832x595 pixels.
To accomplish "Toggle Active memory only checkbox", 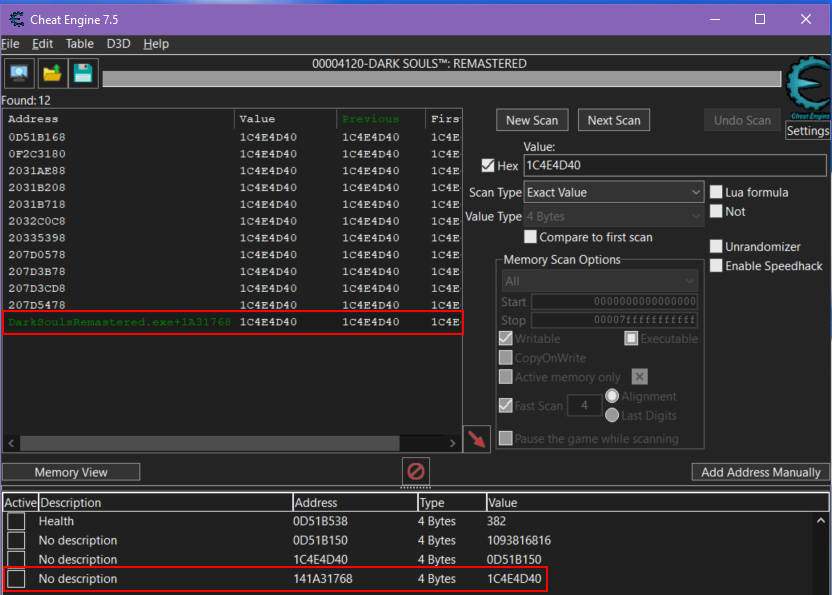I will click(x=506, y=377).
